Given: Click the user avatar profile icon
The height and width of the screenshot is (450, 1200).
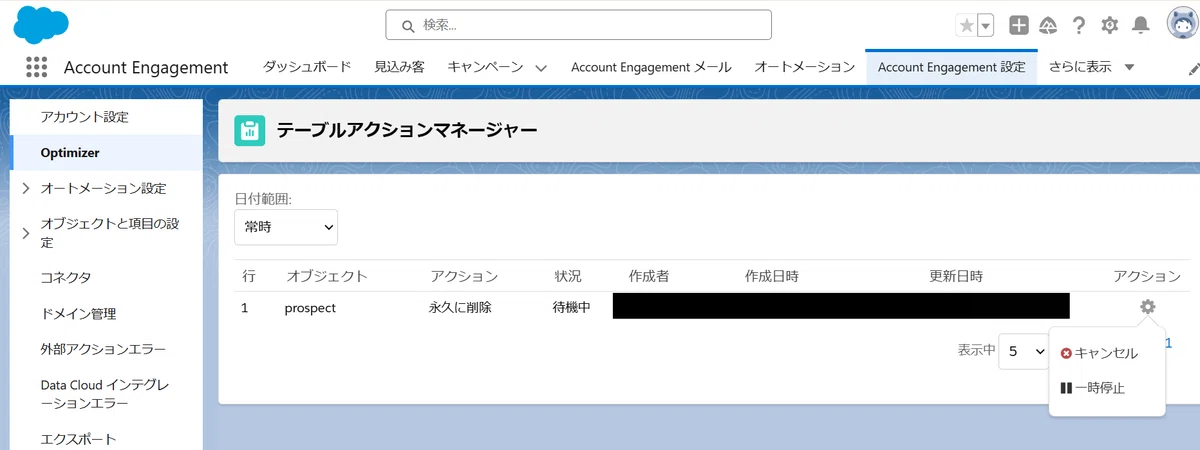Looking at the screenshot, I should [1182, 25].
